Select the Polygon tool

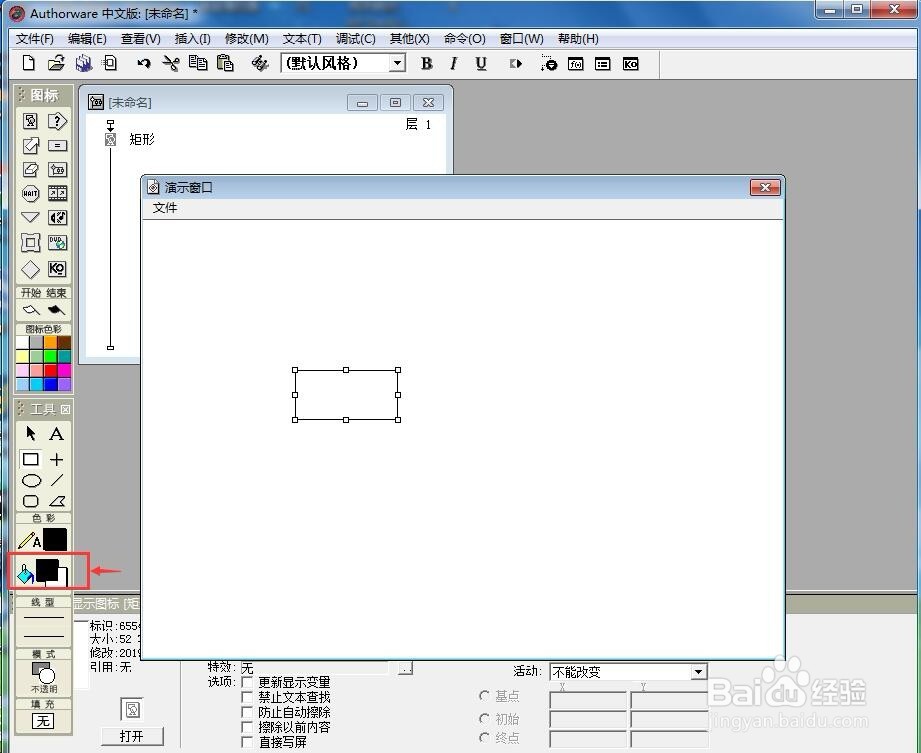click(57, 501)
